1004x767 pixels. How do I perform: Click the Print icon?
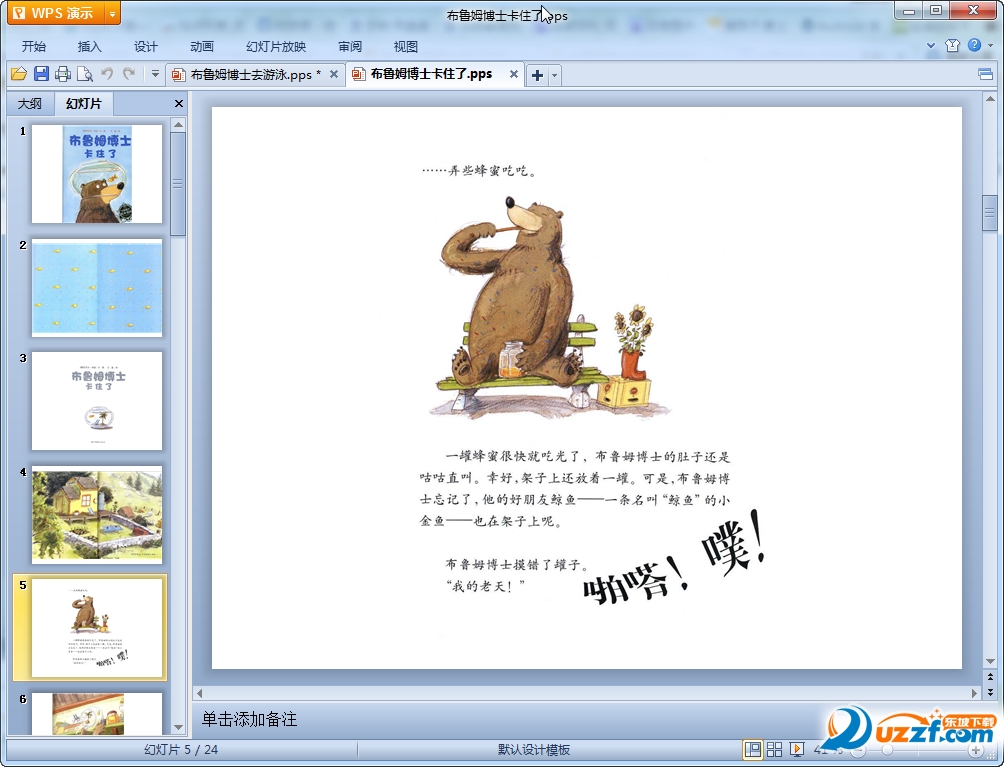click(x=63, y=74)
